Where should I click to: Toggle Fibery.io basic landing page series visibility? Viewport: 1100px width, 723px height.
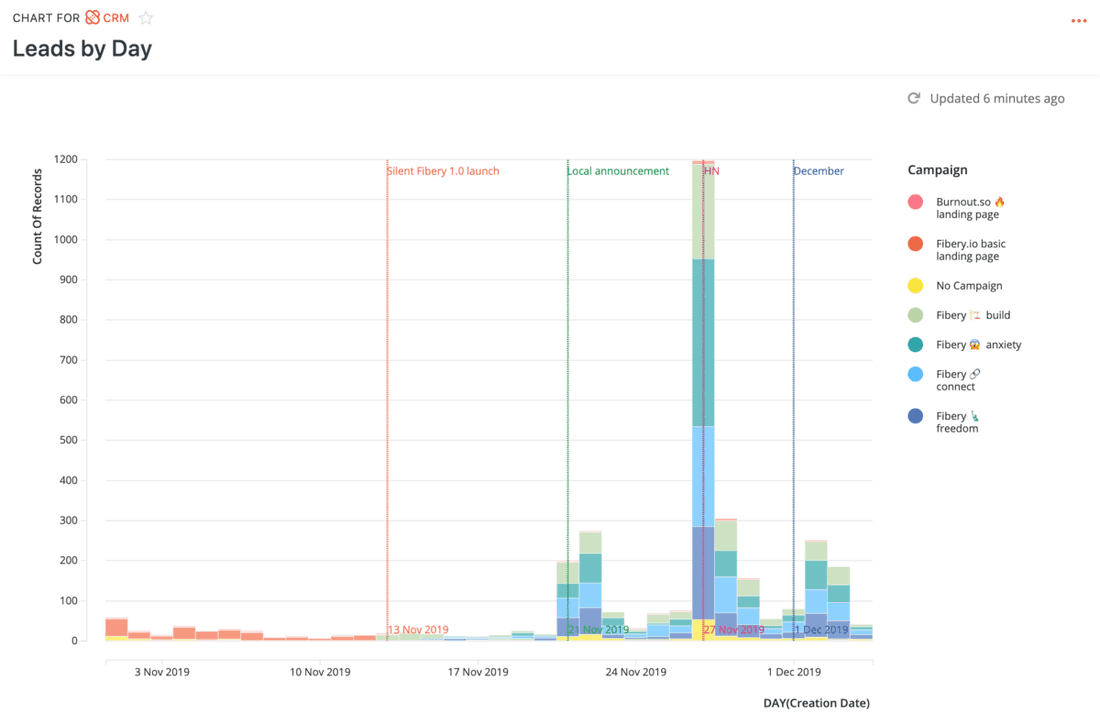(x=970, y=249)
